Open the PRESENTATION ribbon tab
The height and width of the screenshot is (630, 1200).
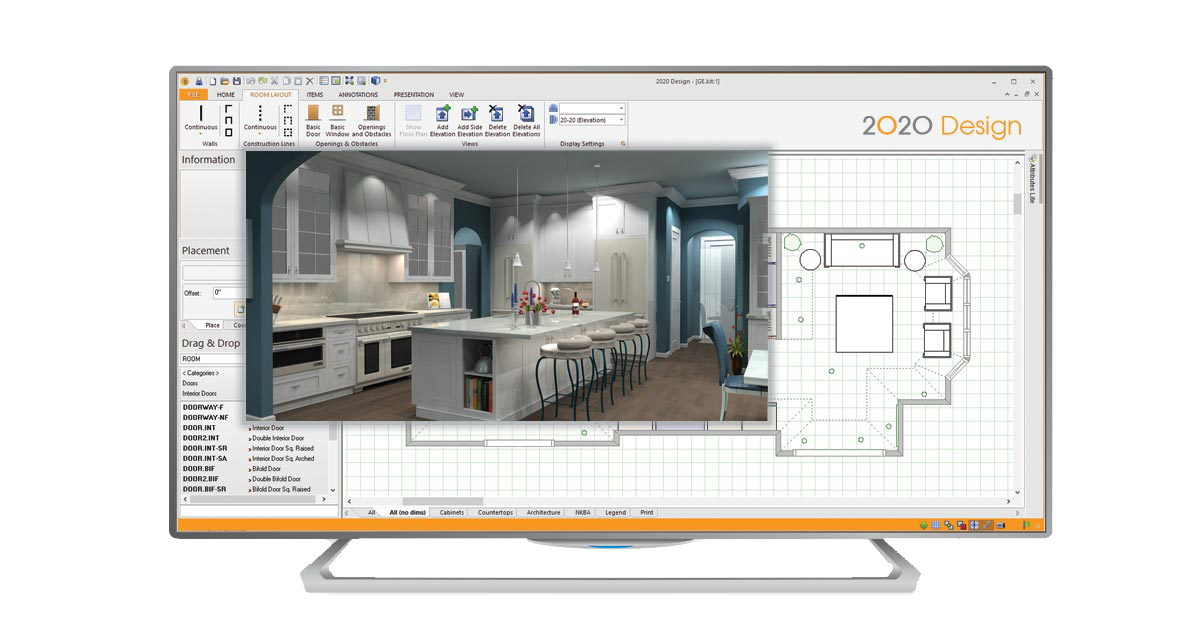[x=414, y=95]
